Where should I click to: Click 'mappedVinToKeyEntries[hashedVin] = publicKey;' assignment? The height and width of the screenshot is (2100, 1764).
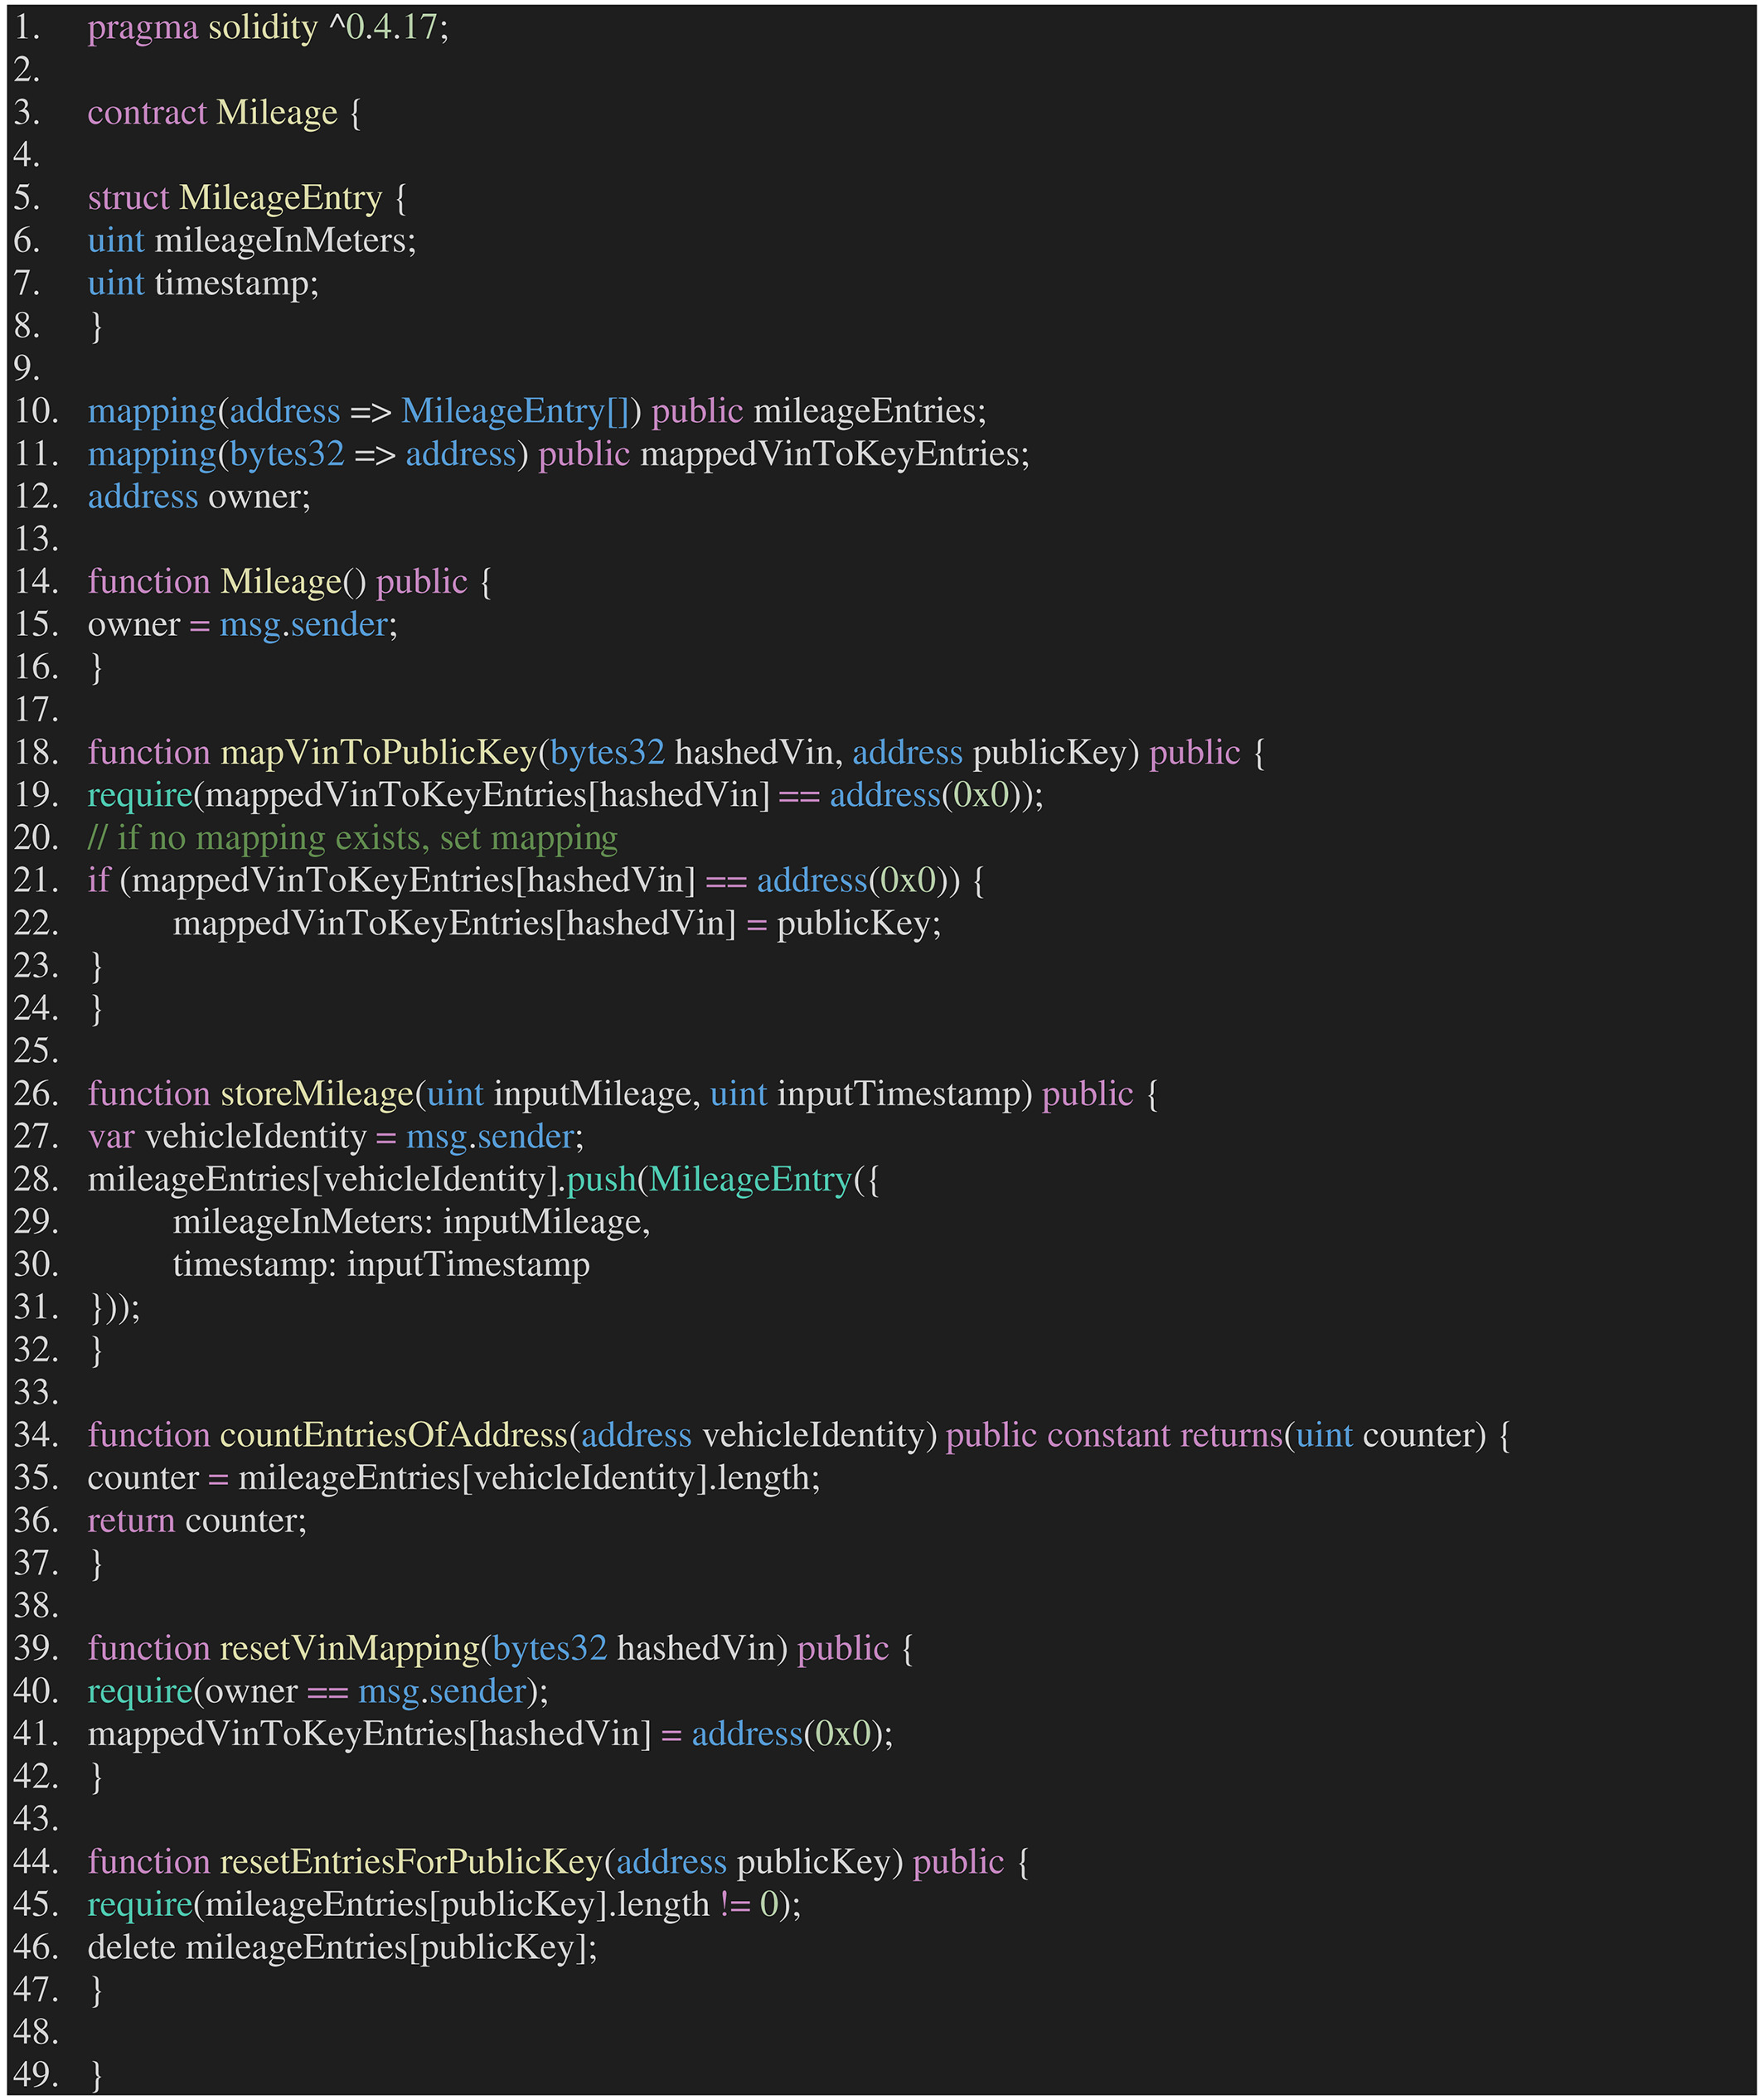click(557, 924)
